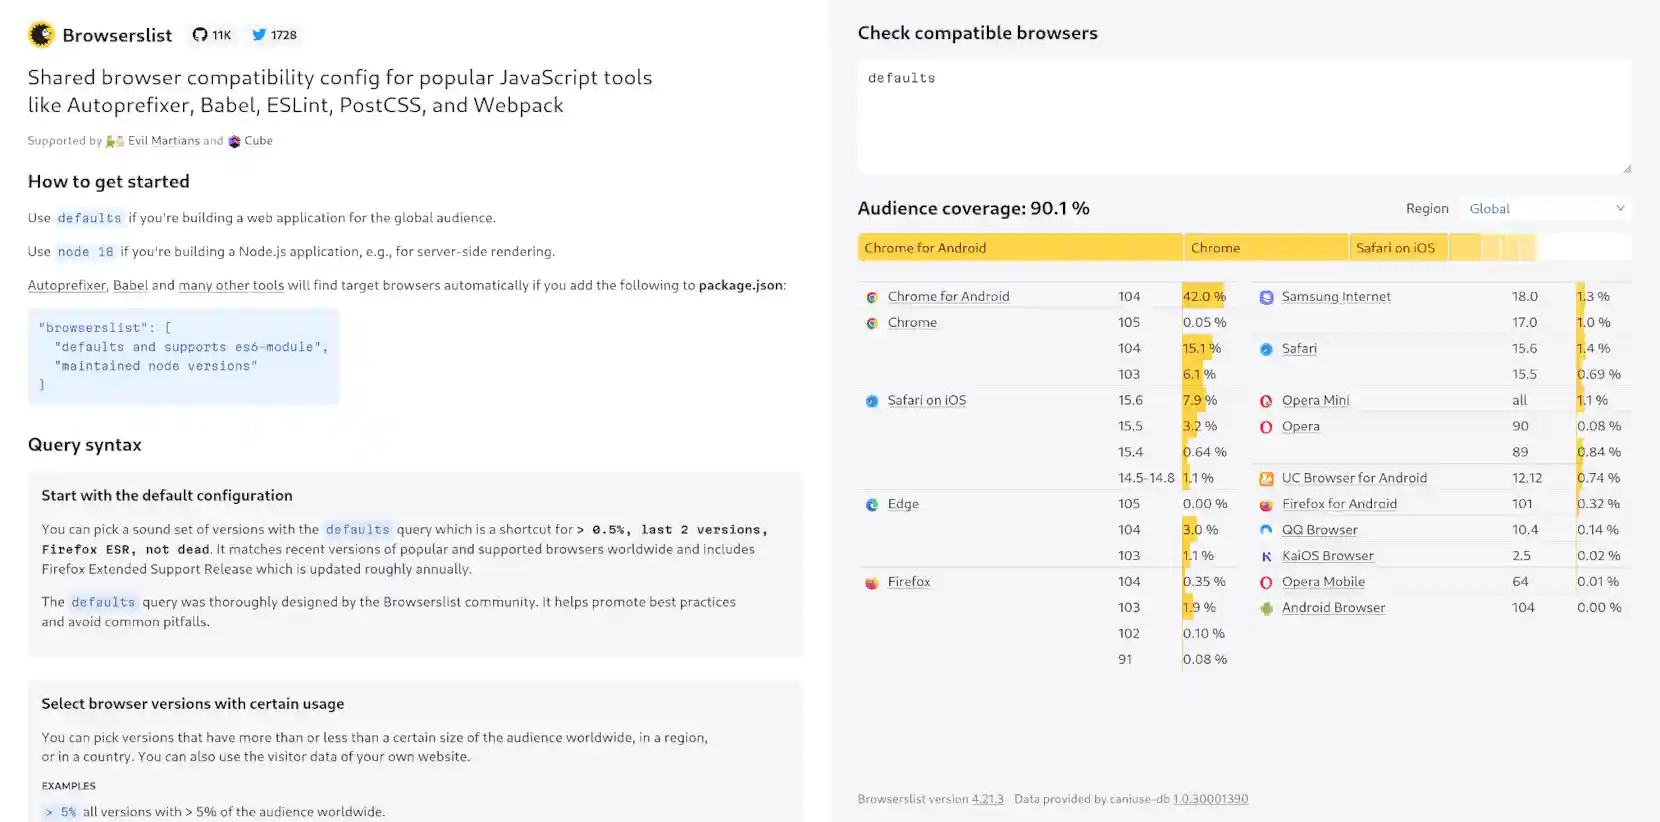Open the Region dropdown set to Global

[x=1545, y=208]
